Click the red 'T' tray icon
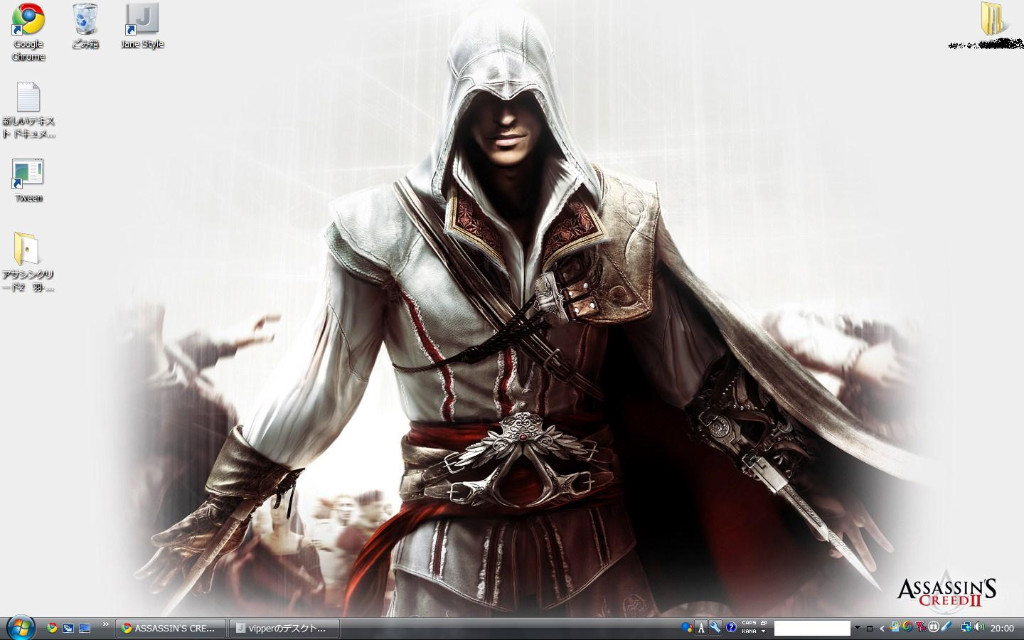The height and width of the screenshot is (640, 1024). click(921, 628)
